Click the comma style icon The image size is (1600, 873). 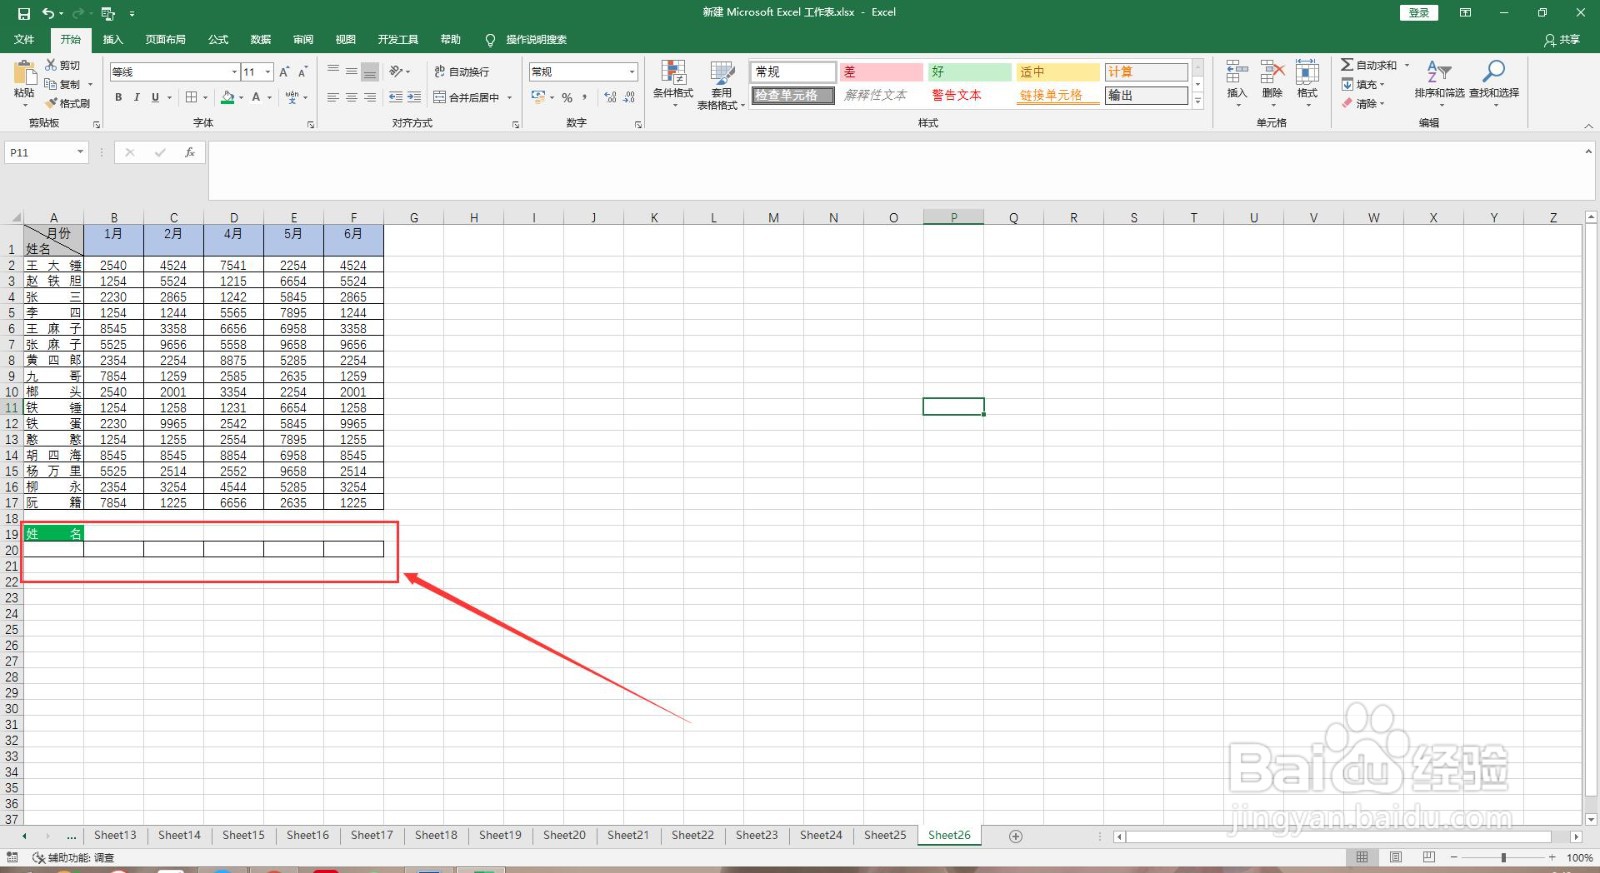coord(585,97)
